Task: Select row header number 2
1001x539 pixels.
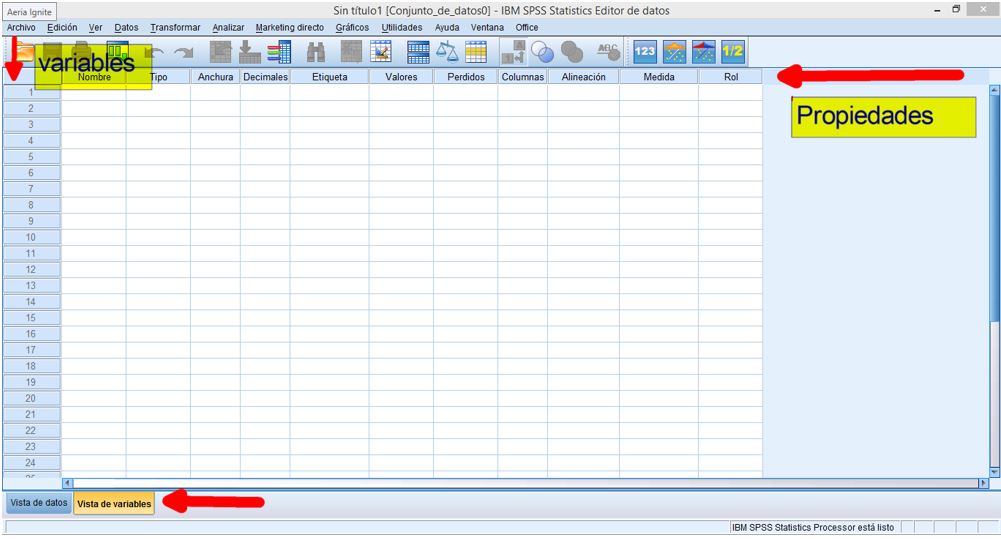Action: (x=31, y=109)
